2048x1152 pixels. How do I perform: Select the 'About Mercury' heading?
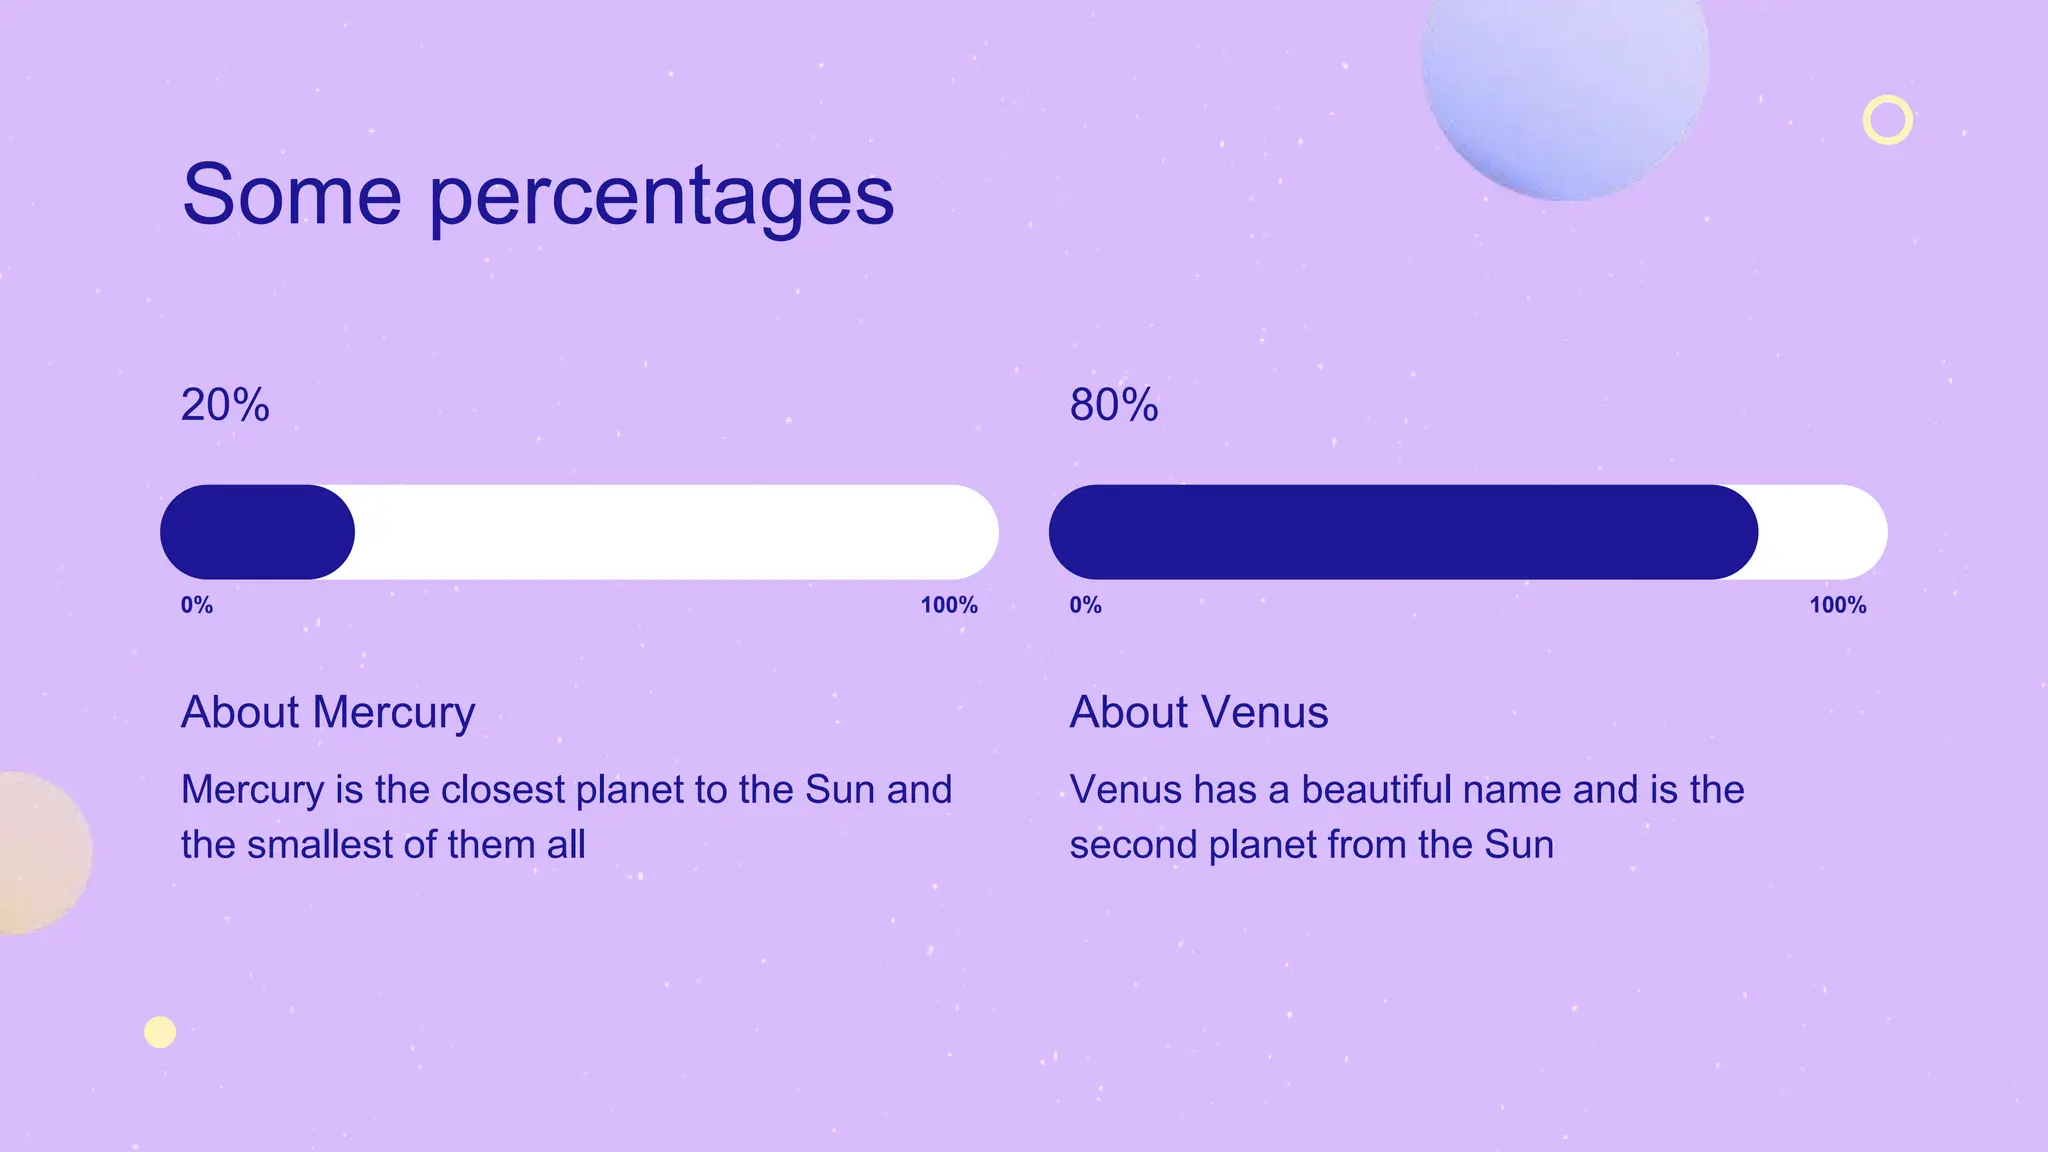pyautogui.click(x=328, y=713)
